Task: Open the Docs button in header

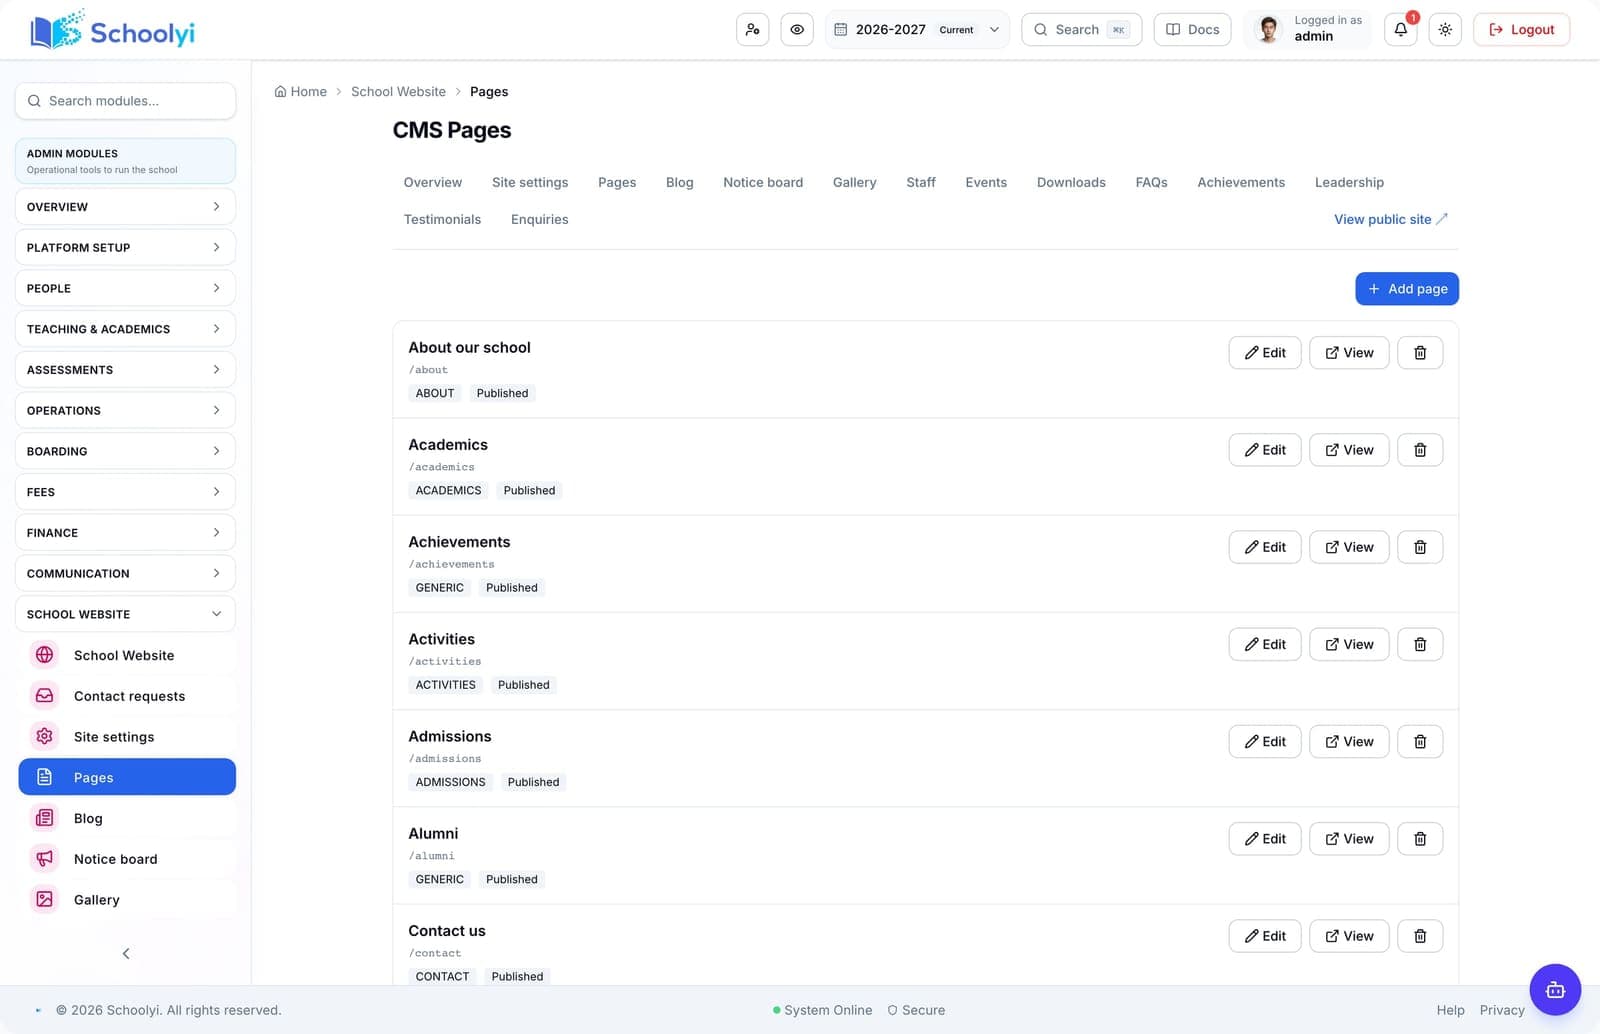Action: [x=1193, y=30]
